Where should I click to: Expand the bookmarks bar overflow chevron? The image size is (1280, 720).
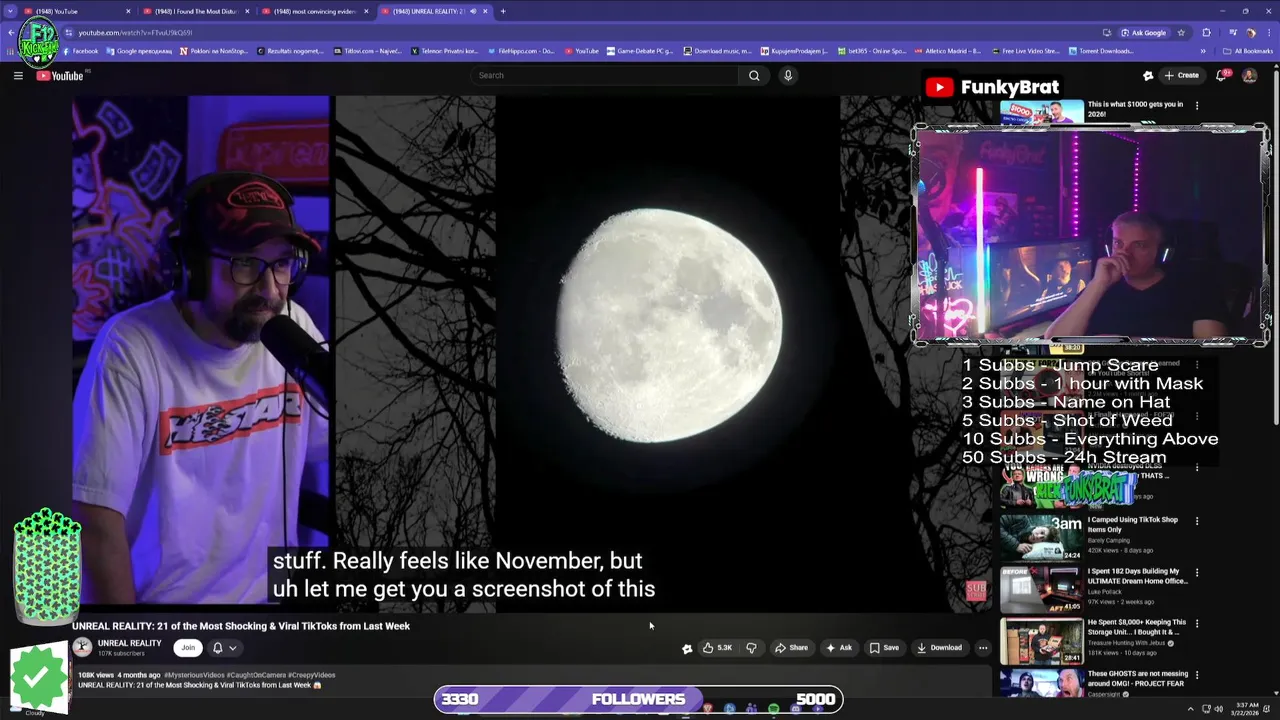(1203, 51)
